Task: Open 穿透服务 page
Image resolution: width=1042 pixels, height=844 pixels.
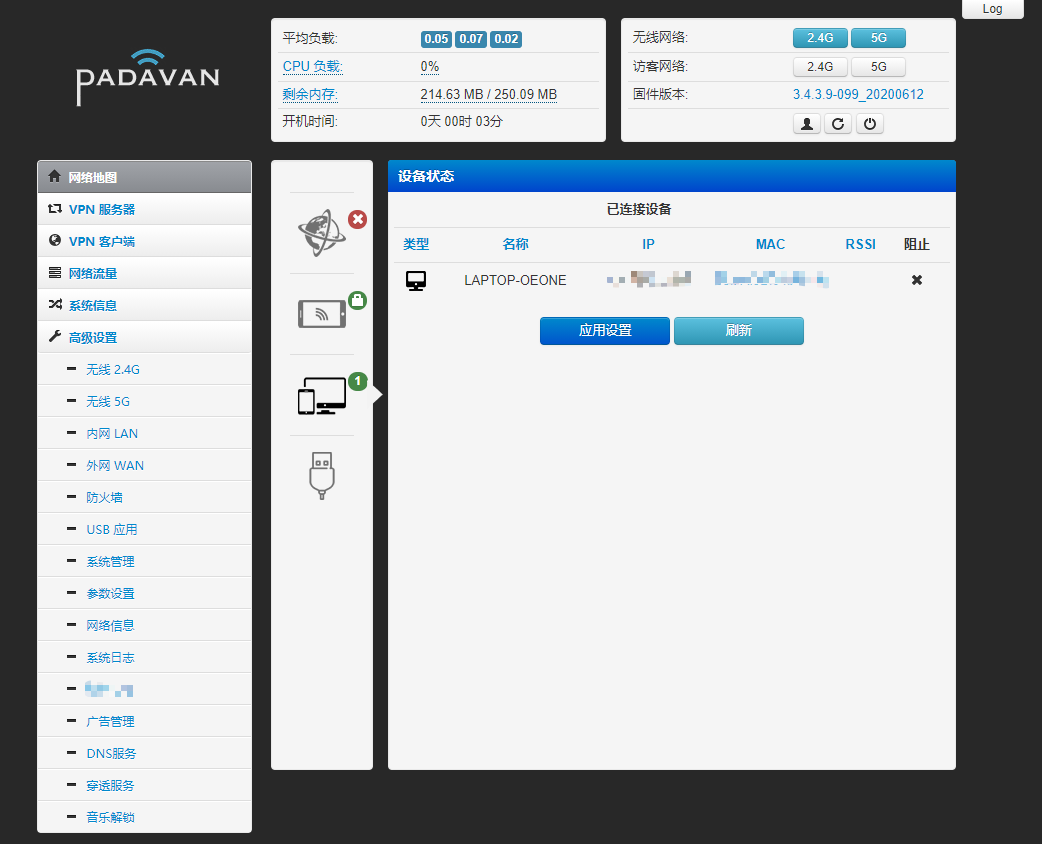Action: tap(144, 786)
